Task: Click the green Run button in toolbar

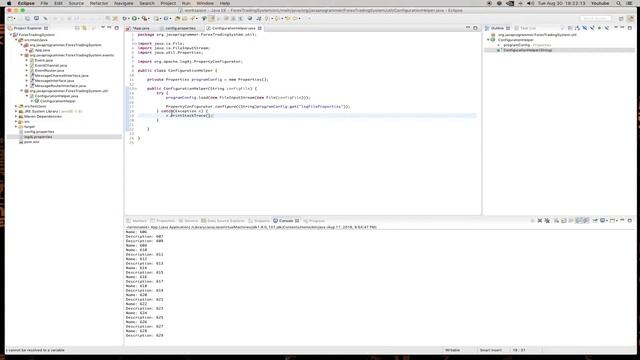Action: (x=134, y=18)
